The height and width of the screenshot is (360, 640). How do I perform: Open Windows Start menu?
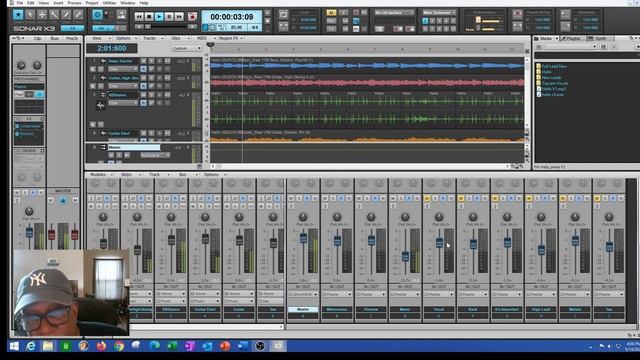pos(13,346)
